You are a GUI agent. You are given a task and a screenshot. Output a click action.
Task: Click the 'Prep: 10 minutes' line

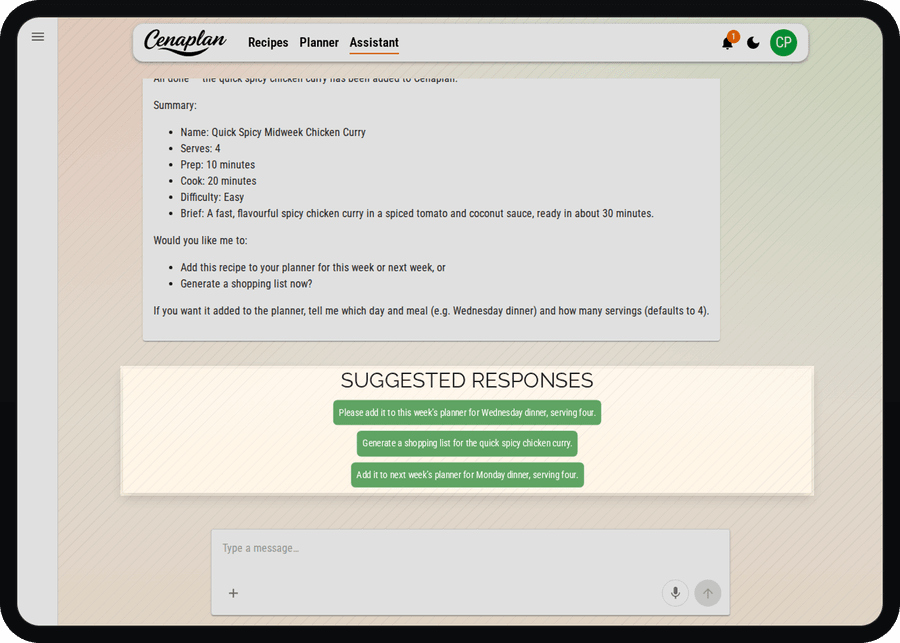pos(218,165)
